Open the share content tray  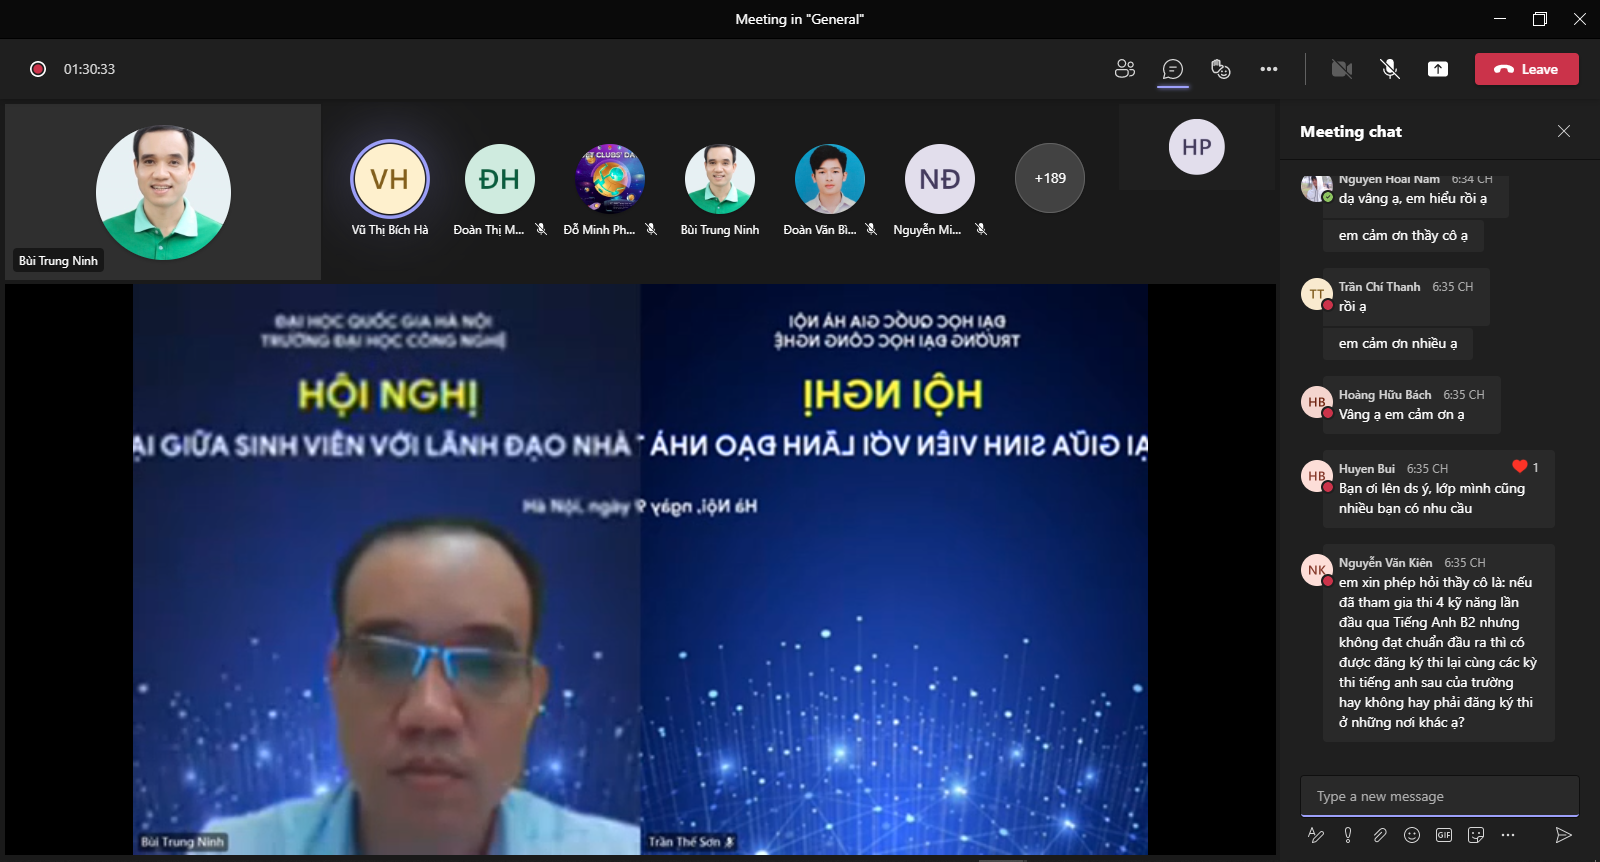[1438, 69]
